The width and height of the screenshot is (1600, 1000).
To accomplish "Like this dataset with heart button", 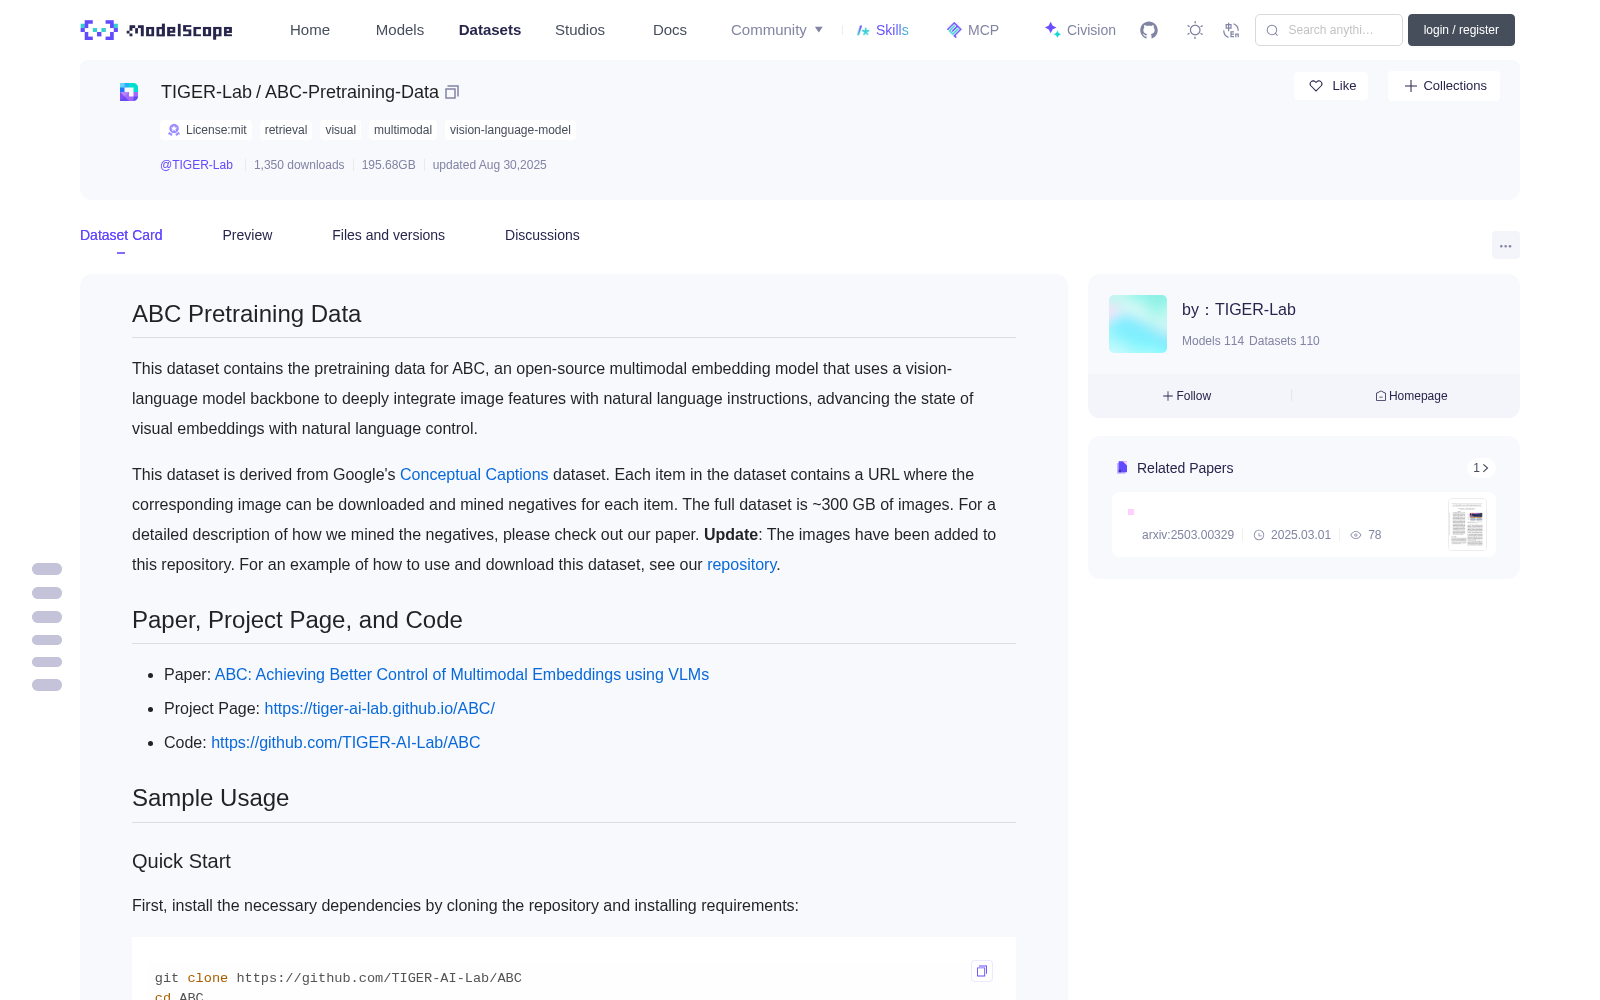I will 1332,86.
